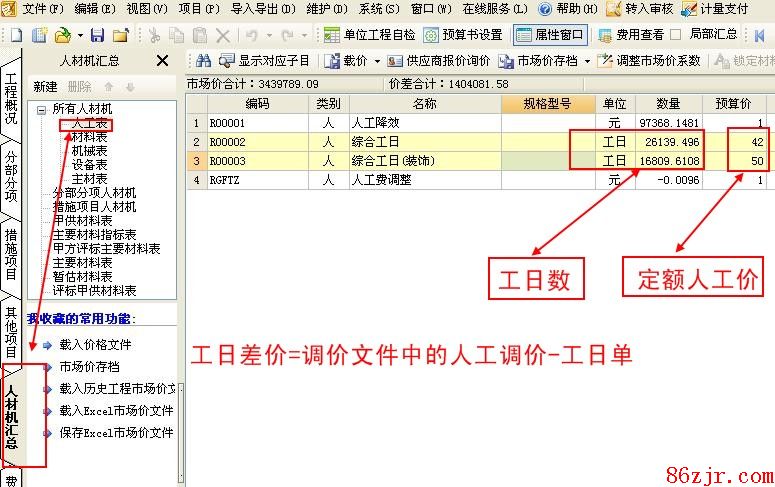Click 显示对应子目 toolbar button
Screen dimensions: 775x487
point(264,61)
